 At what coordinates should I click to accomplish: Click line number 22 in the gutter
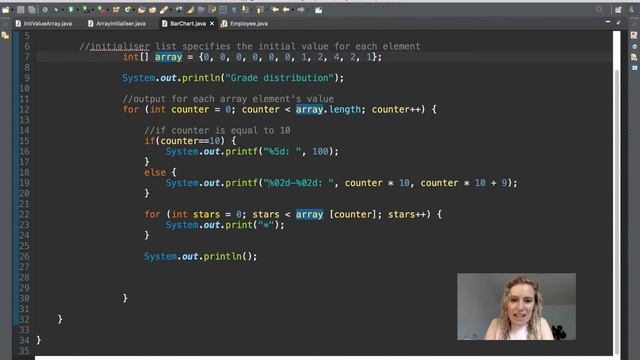click(24, 214)
